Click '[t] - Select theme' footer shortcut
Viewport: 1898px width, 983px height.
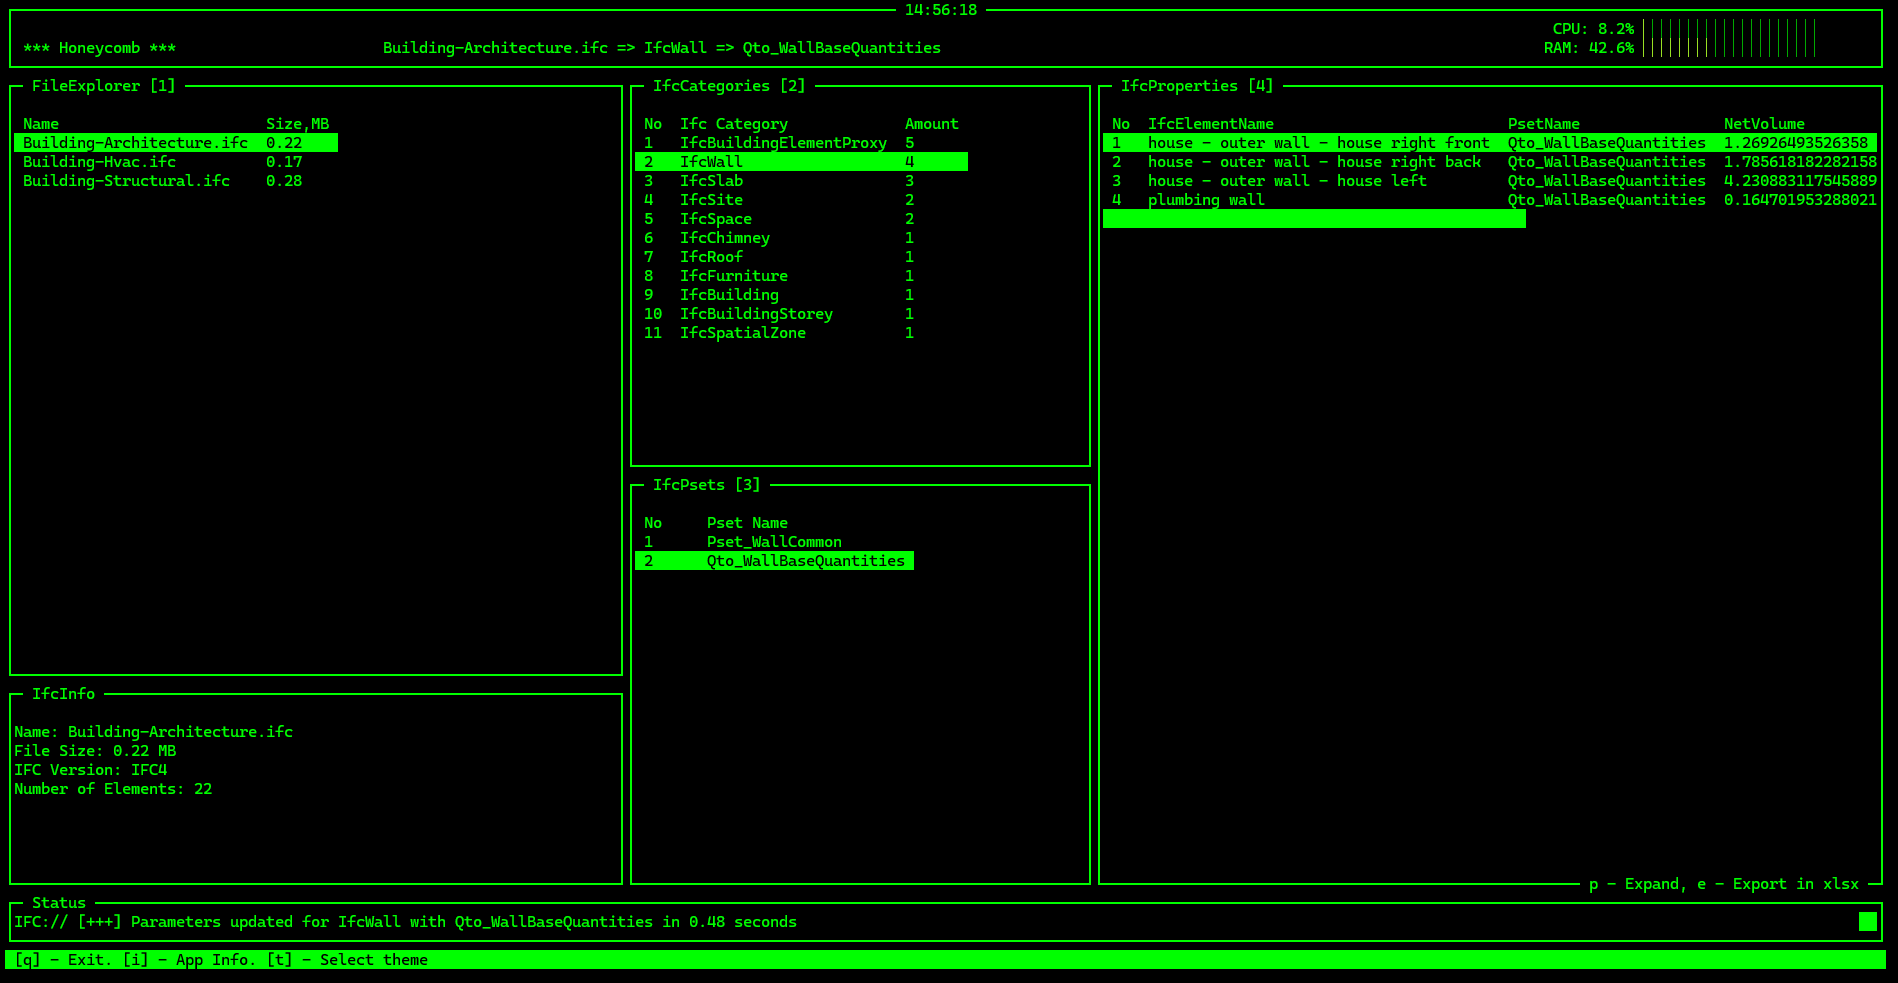[347, 960]
